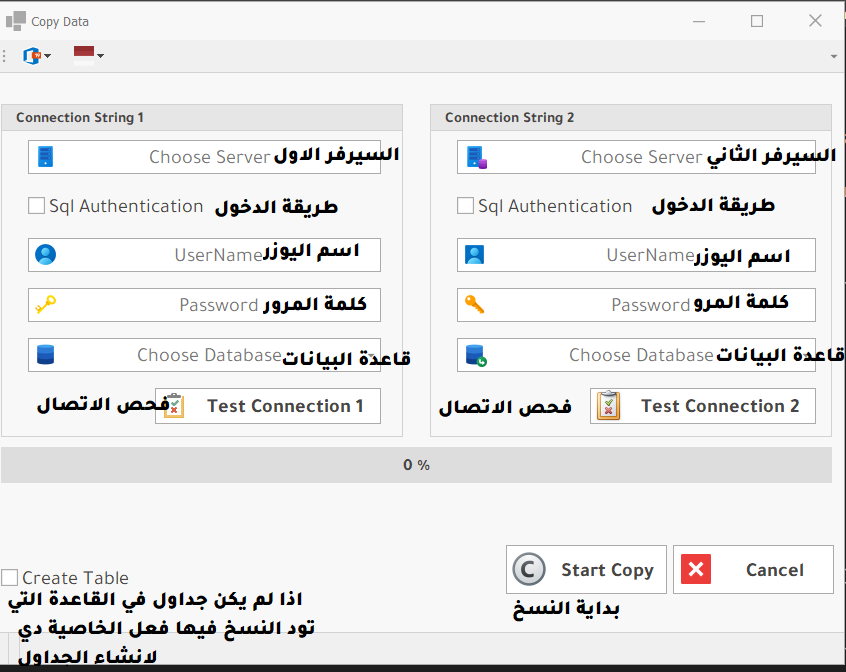Image resolution: width=846 pixels, height=672 pixels.
Task: Enable Sql Authentication for Connection String 1
Action: [x=37, y=206]
